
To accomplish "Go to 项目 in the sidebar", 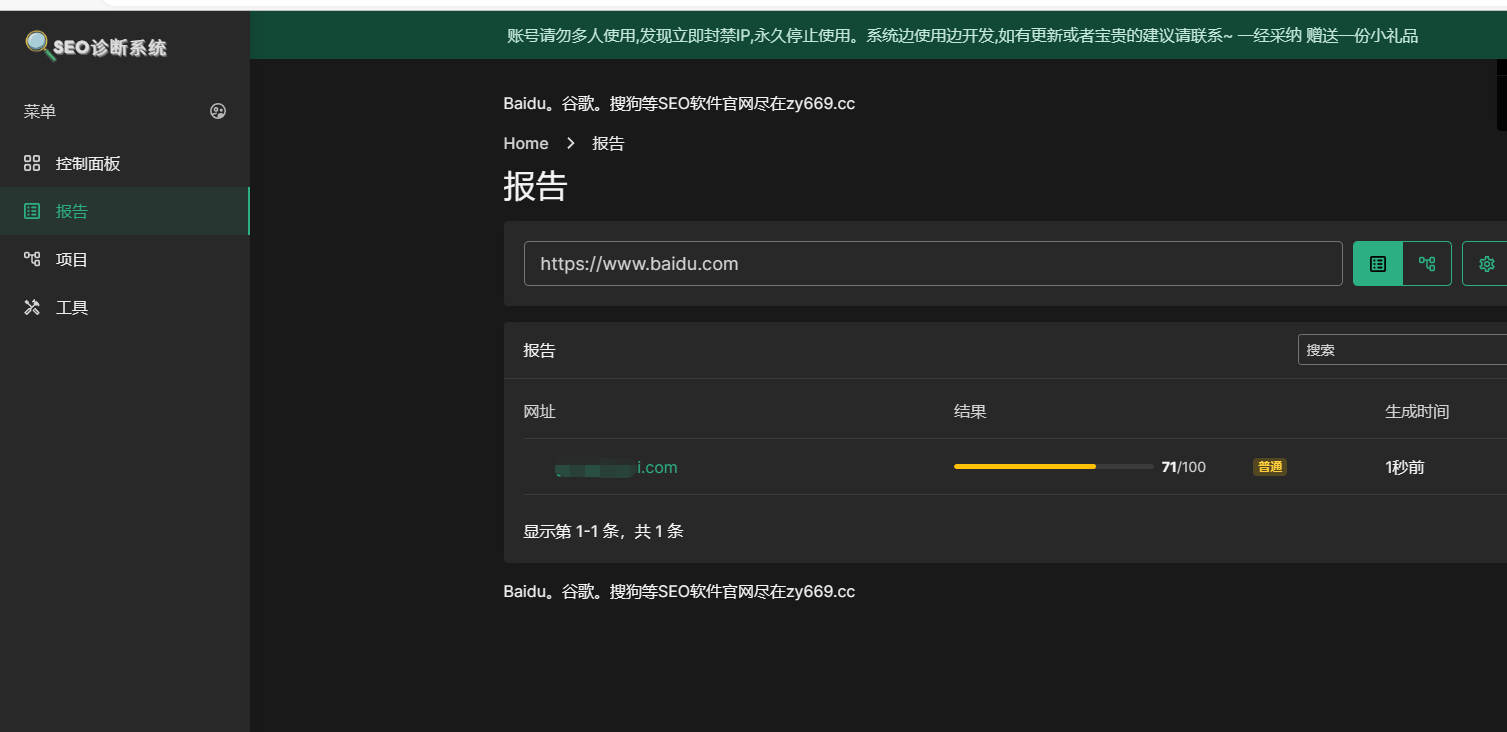I will point(72,260).
